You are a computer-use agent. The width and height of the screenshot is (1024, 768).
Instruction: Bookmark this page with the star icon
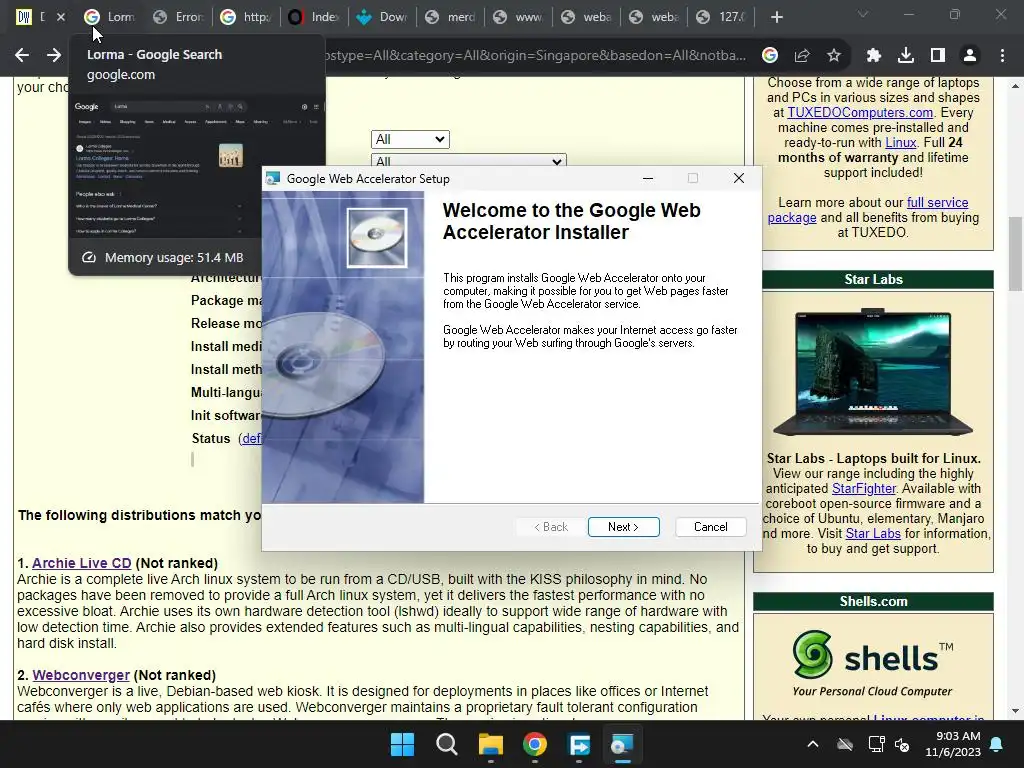834,56
